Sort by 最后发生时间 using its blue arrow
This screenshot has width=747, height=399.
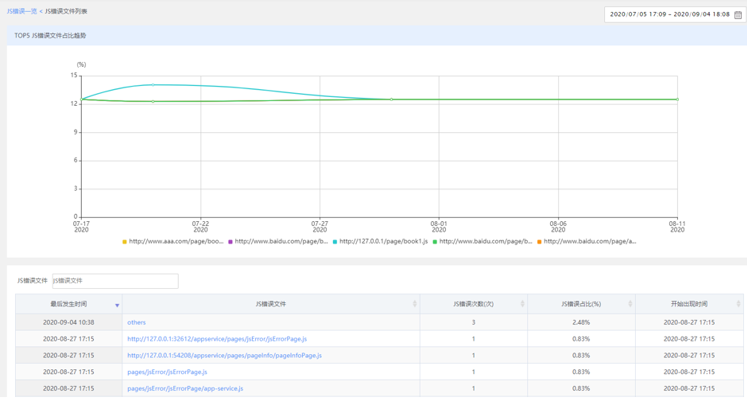tap(117, 305)
